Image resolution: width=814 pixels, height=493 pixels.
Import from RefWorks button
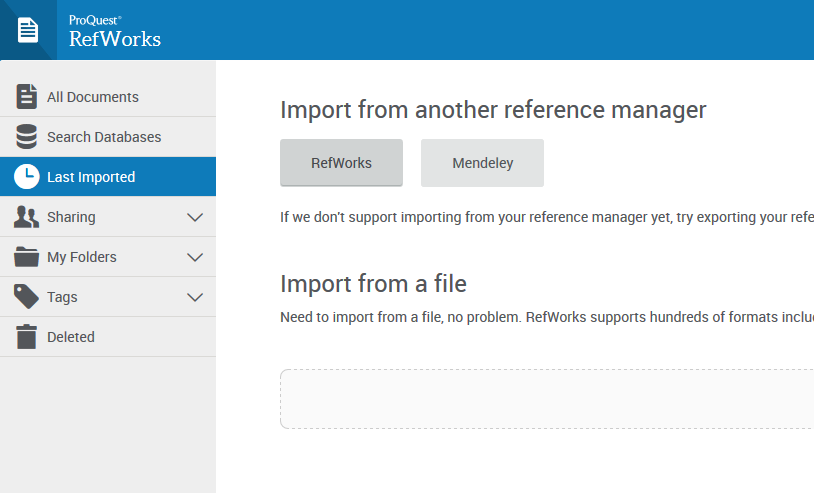tap(342, 163)
